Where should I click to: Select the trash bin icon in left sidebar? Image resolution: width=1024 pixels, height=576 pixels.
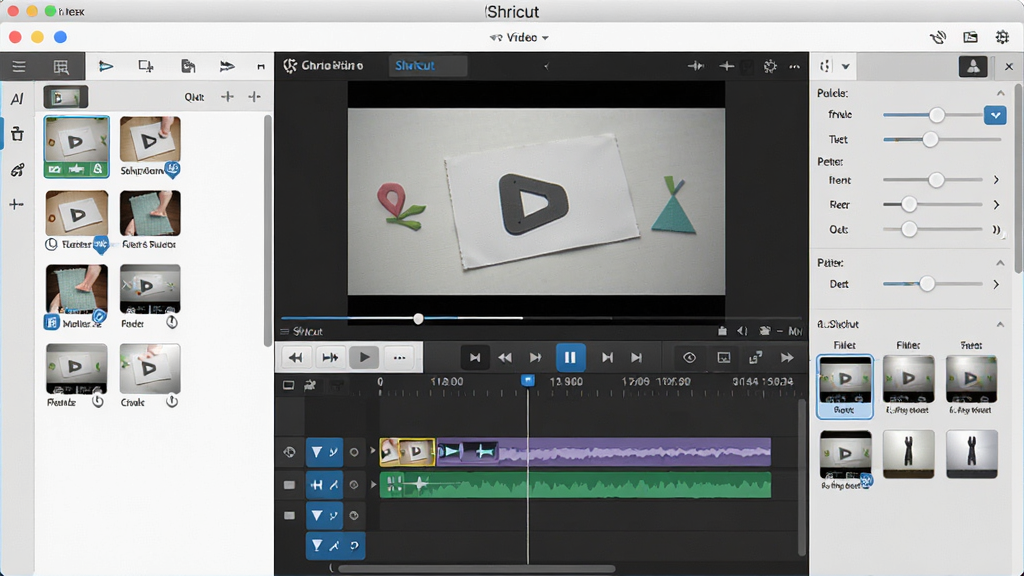click(x=17, y=134)
